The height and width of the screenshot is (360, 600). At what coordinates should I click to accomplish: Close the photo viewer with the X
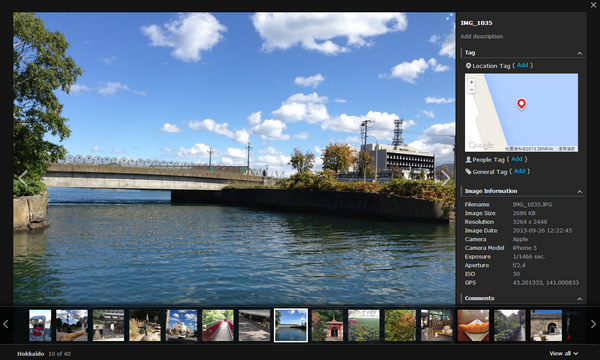click(x=593, y=5)
